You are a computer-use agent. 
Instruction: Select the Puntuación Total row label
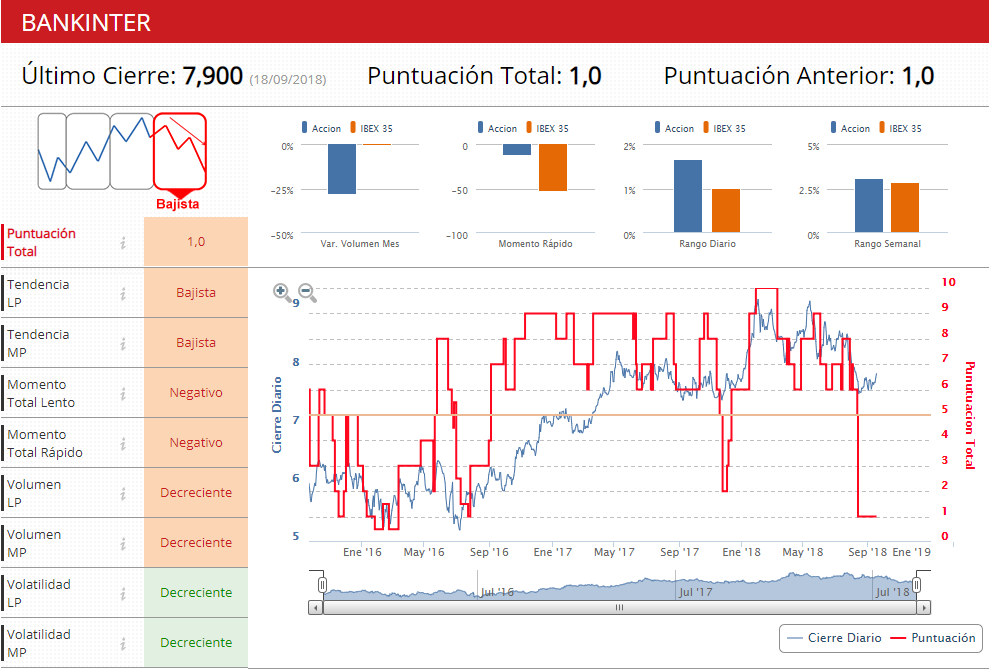click(x=41, y=242)
